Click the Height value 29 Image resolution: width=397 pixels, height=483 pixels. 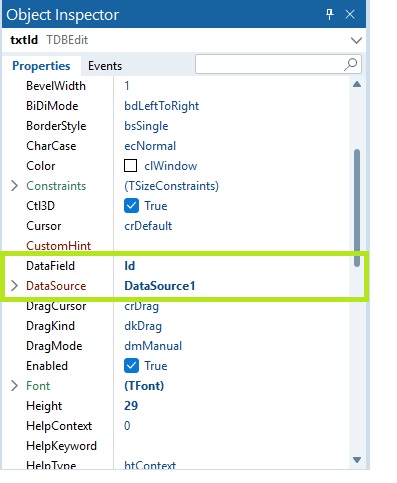pyautogui.click(x=131, y=406)
